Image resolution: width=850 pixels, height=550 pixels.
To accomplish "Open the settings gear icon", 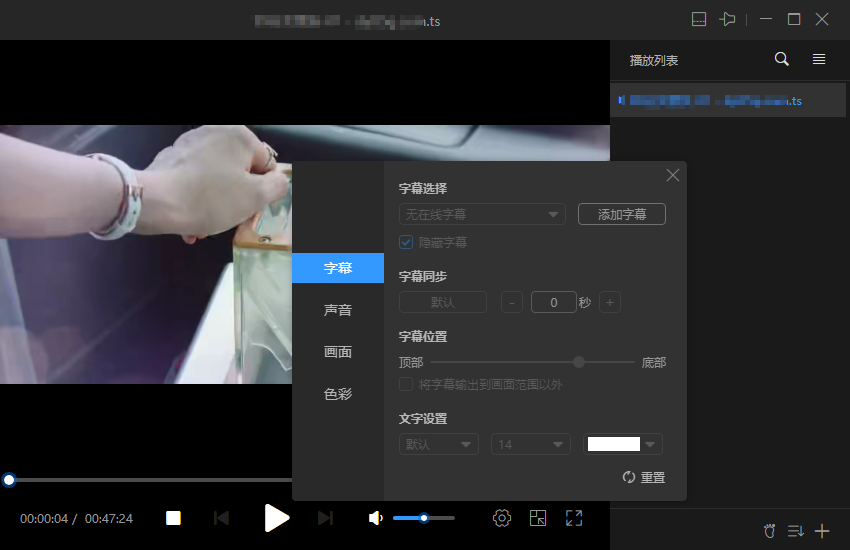I will [501, 518].
